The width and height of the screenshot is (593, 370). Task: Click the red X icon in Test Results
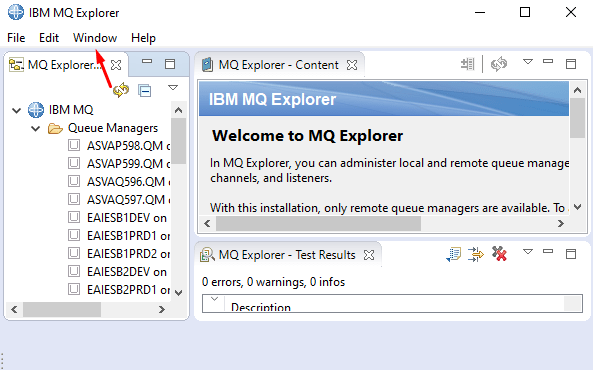point(499,254)
